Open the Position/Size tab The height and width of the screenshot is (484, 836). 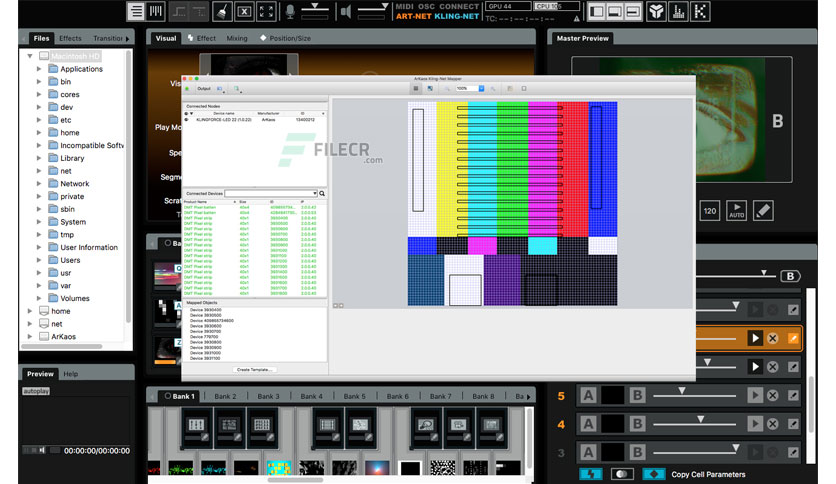tap(285, 38)
